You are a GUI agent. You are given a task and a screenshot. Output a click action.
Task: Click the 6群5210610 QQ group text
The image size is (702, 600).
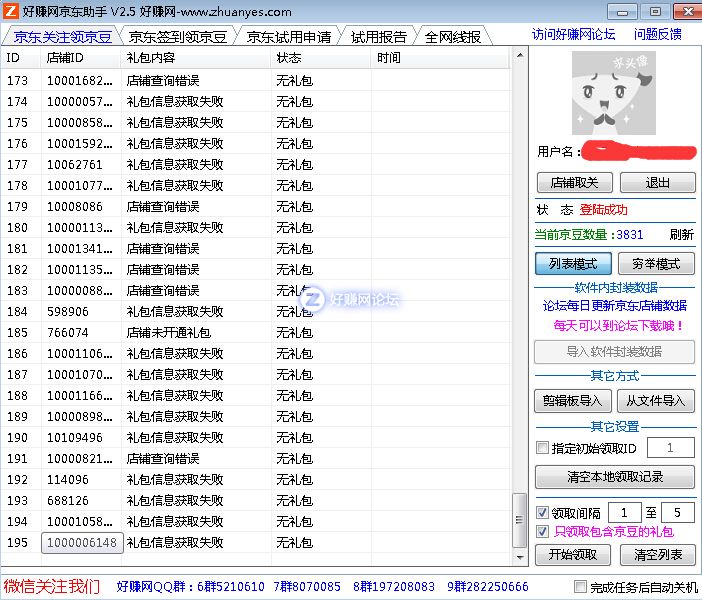point(231,587)
